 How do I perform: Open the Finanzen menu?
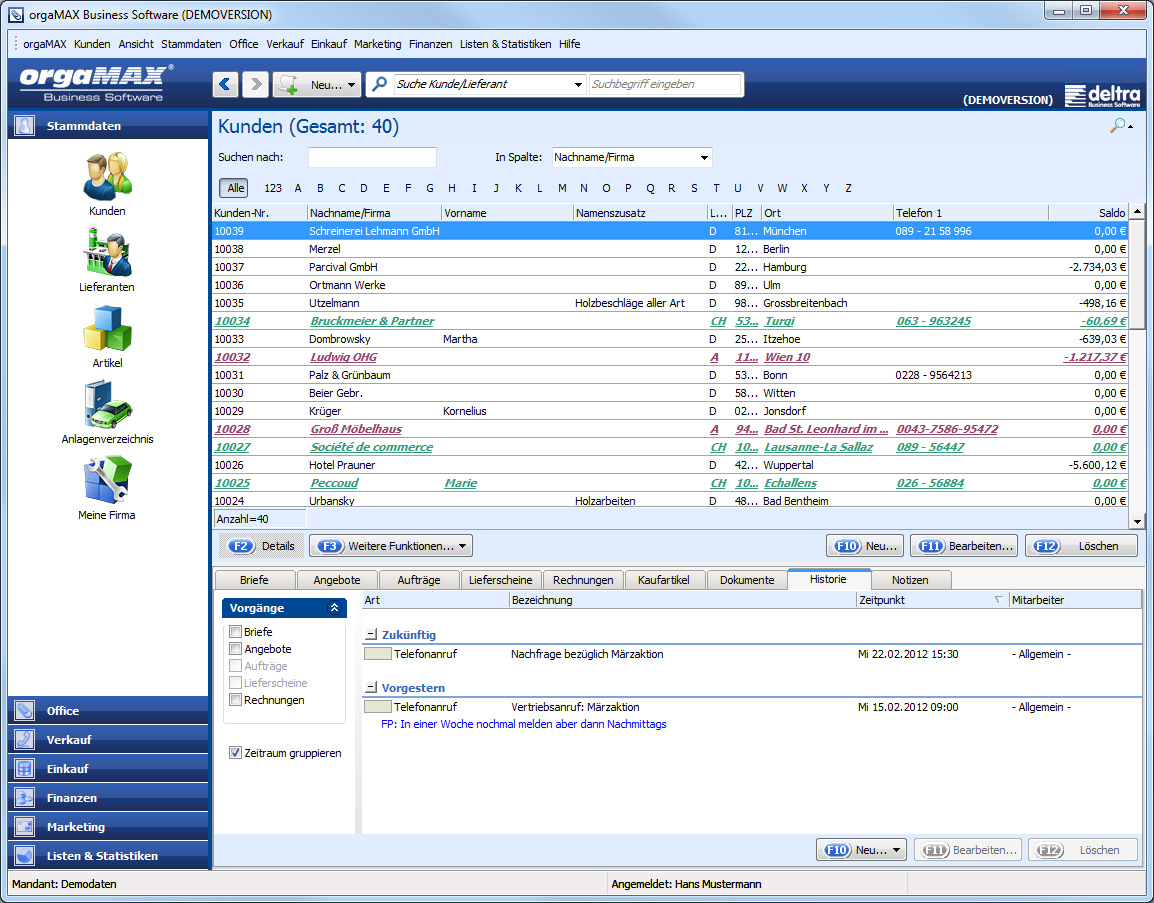click(431, 44)
